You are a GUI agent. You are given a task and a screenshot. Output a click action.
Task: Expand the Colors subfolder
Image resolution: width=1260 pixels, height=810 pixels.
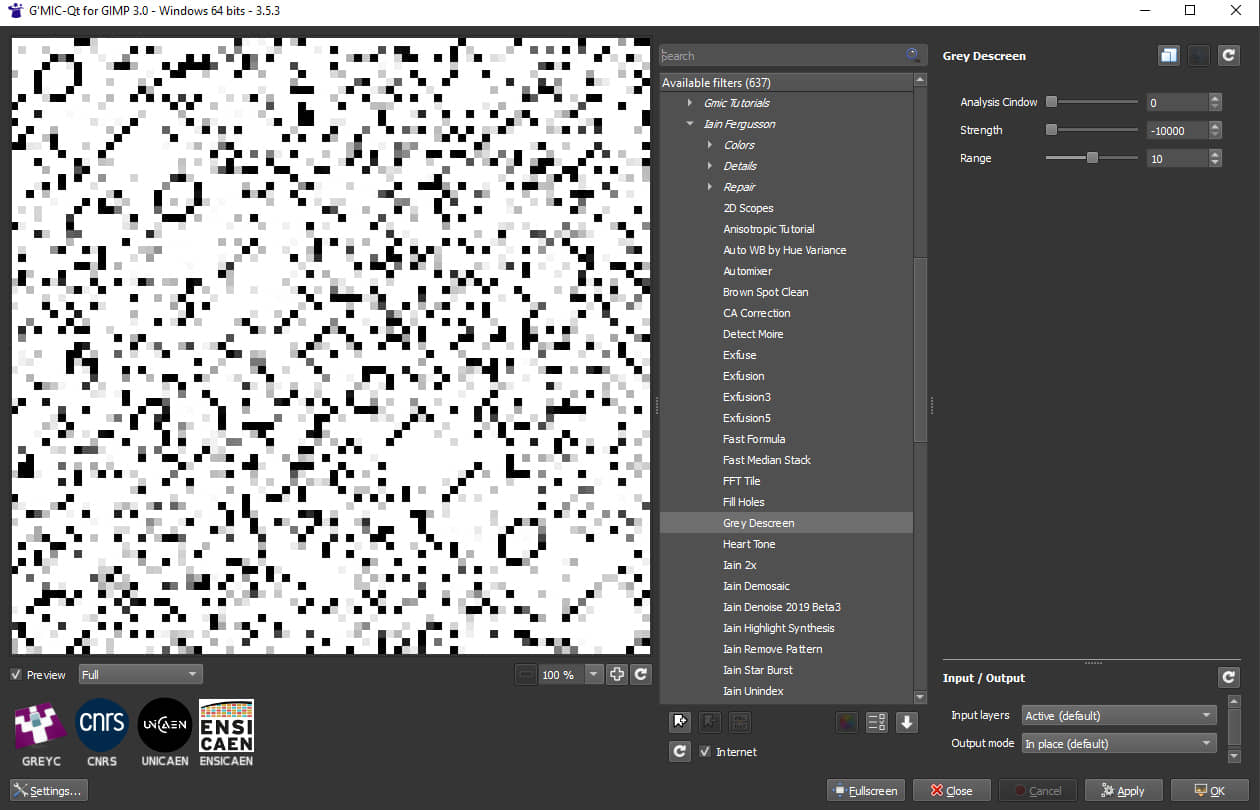(710, 145)
